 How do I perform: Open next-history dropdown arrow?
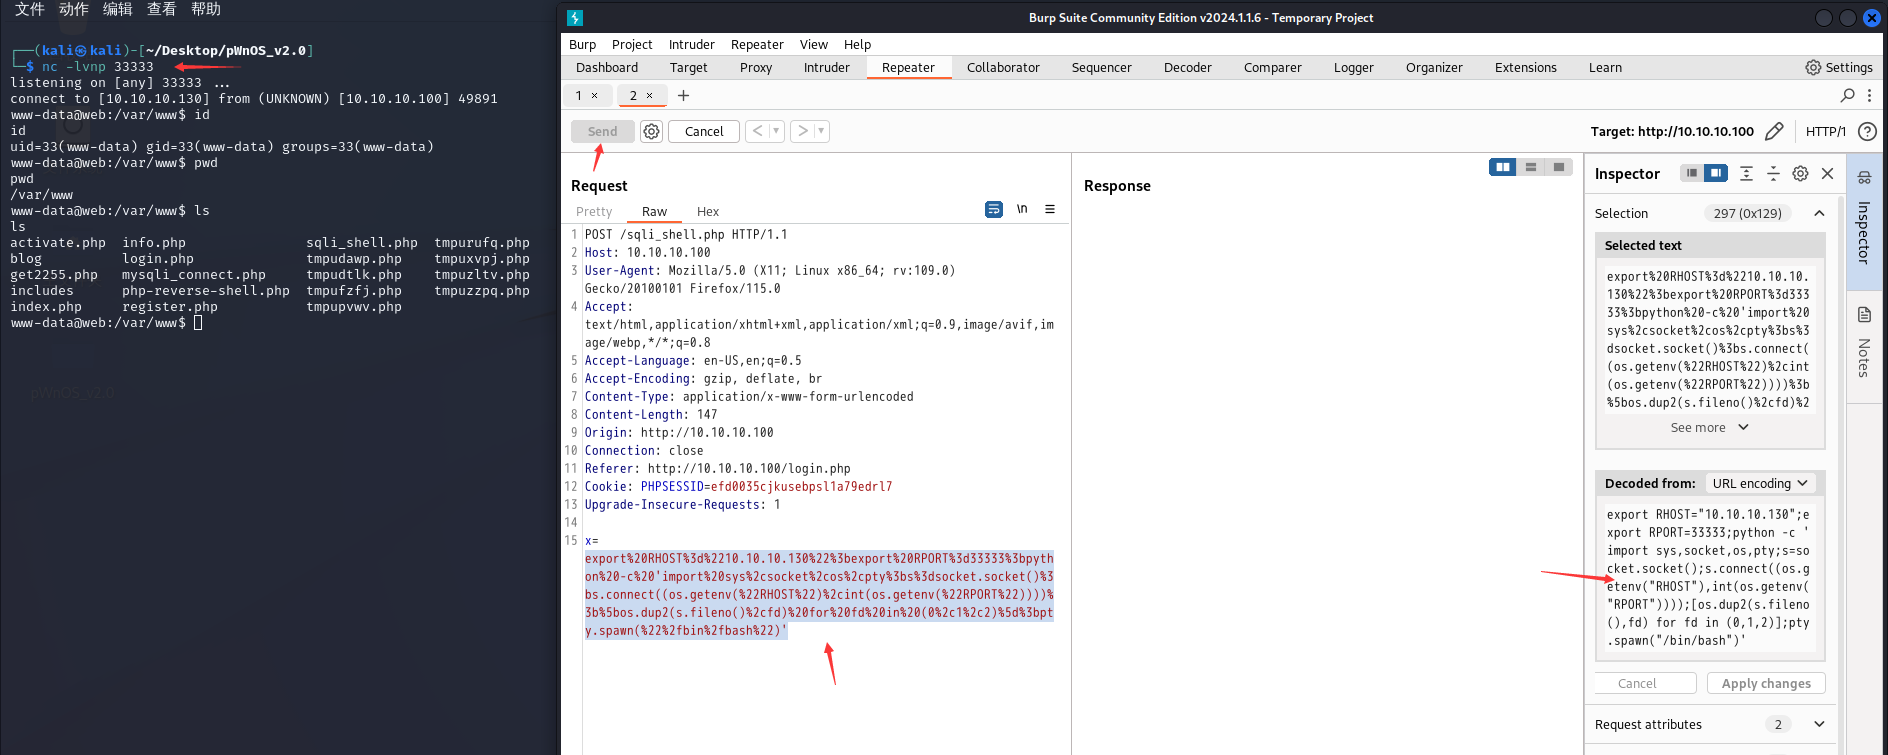(821, 131)
